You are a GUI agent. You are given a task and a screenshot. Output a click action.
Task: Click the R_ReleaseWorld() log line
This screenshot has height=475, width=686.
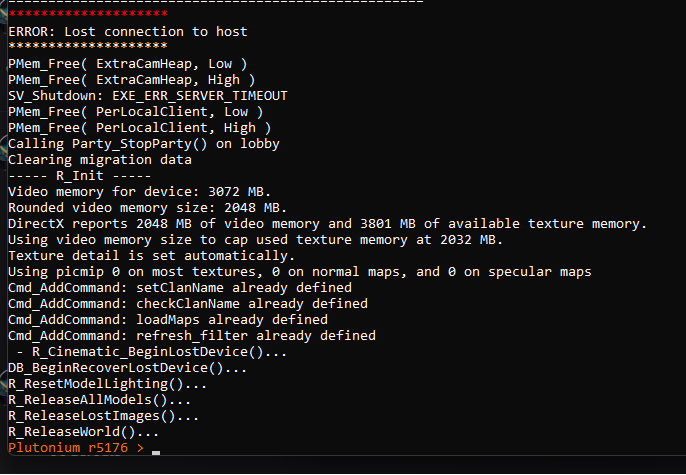click(83, 432)
